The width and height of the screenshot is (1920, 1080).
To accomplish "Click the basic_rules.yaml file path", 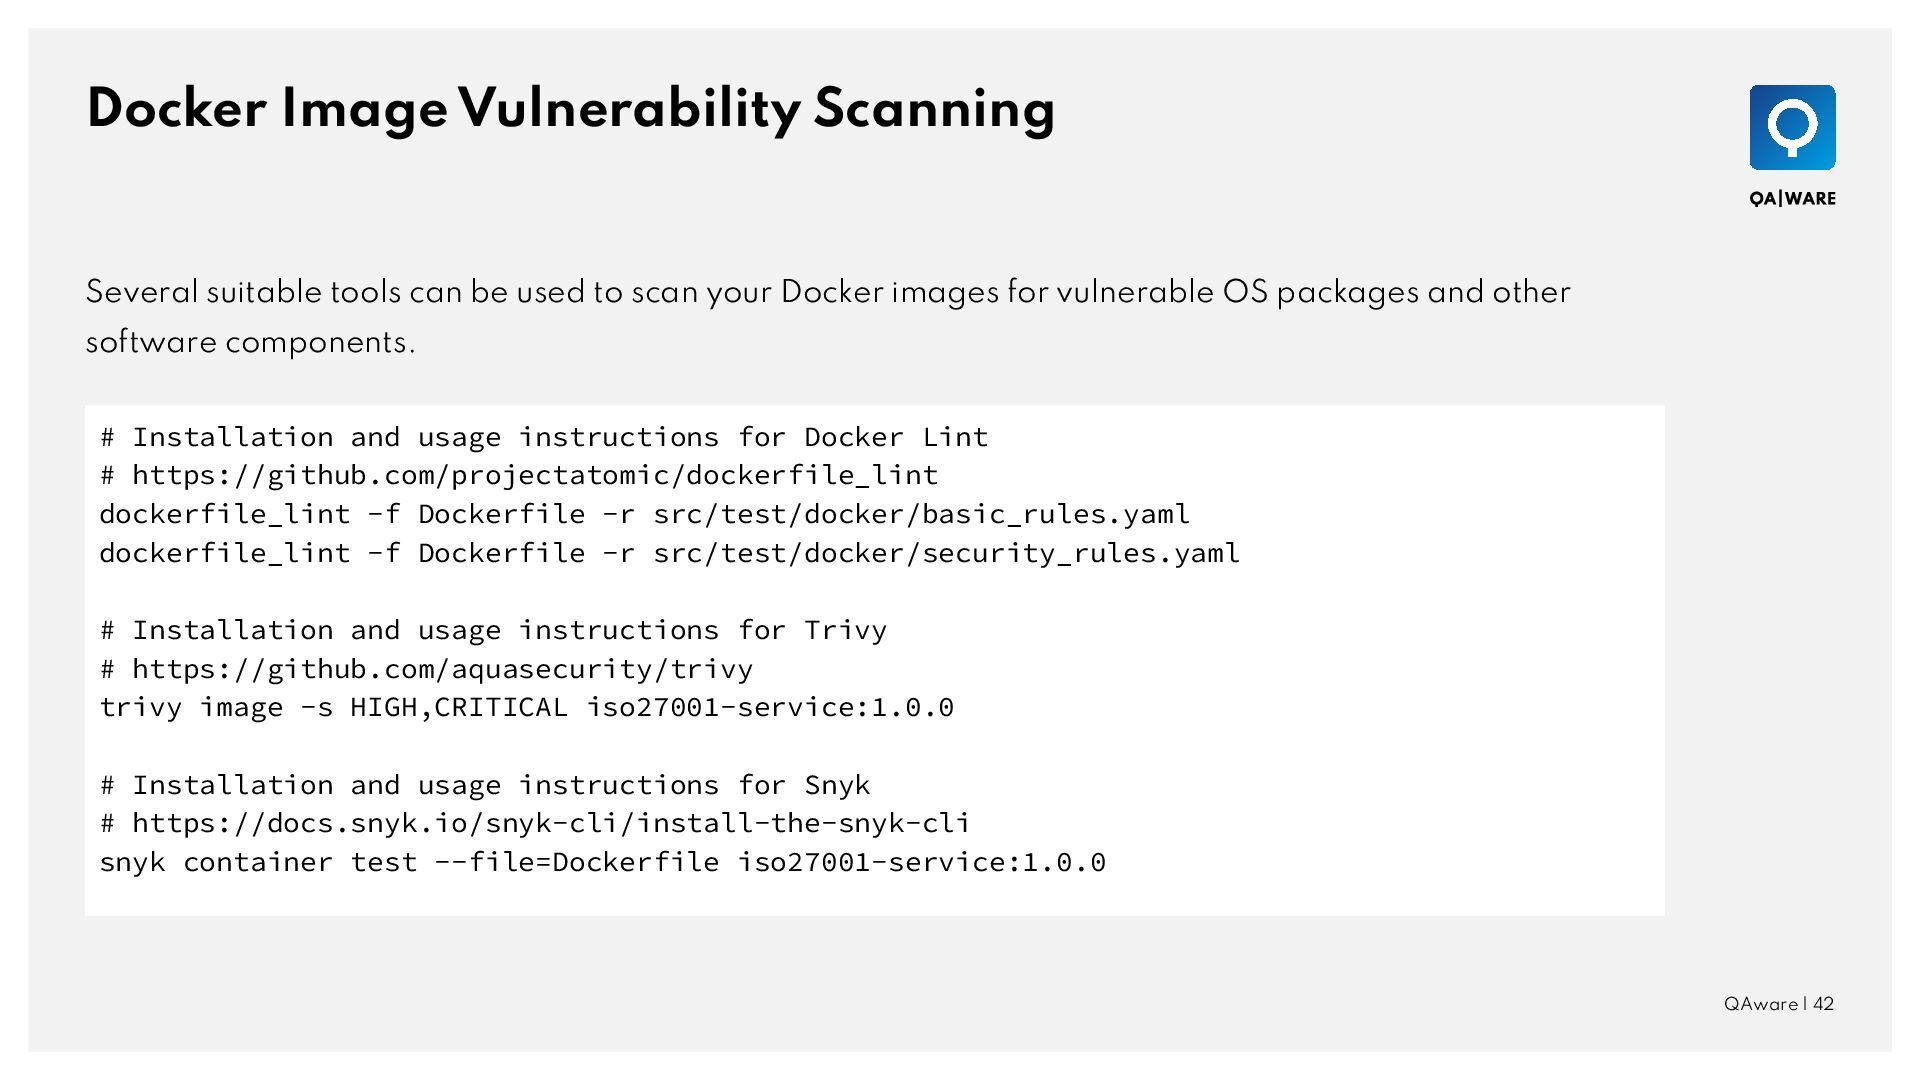I will tap(921, 514).
